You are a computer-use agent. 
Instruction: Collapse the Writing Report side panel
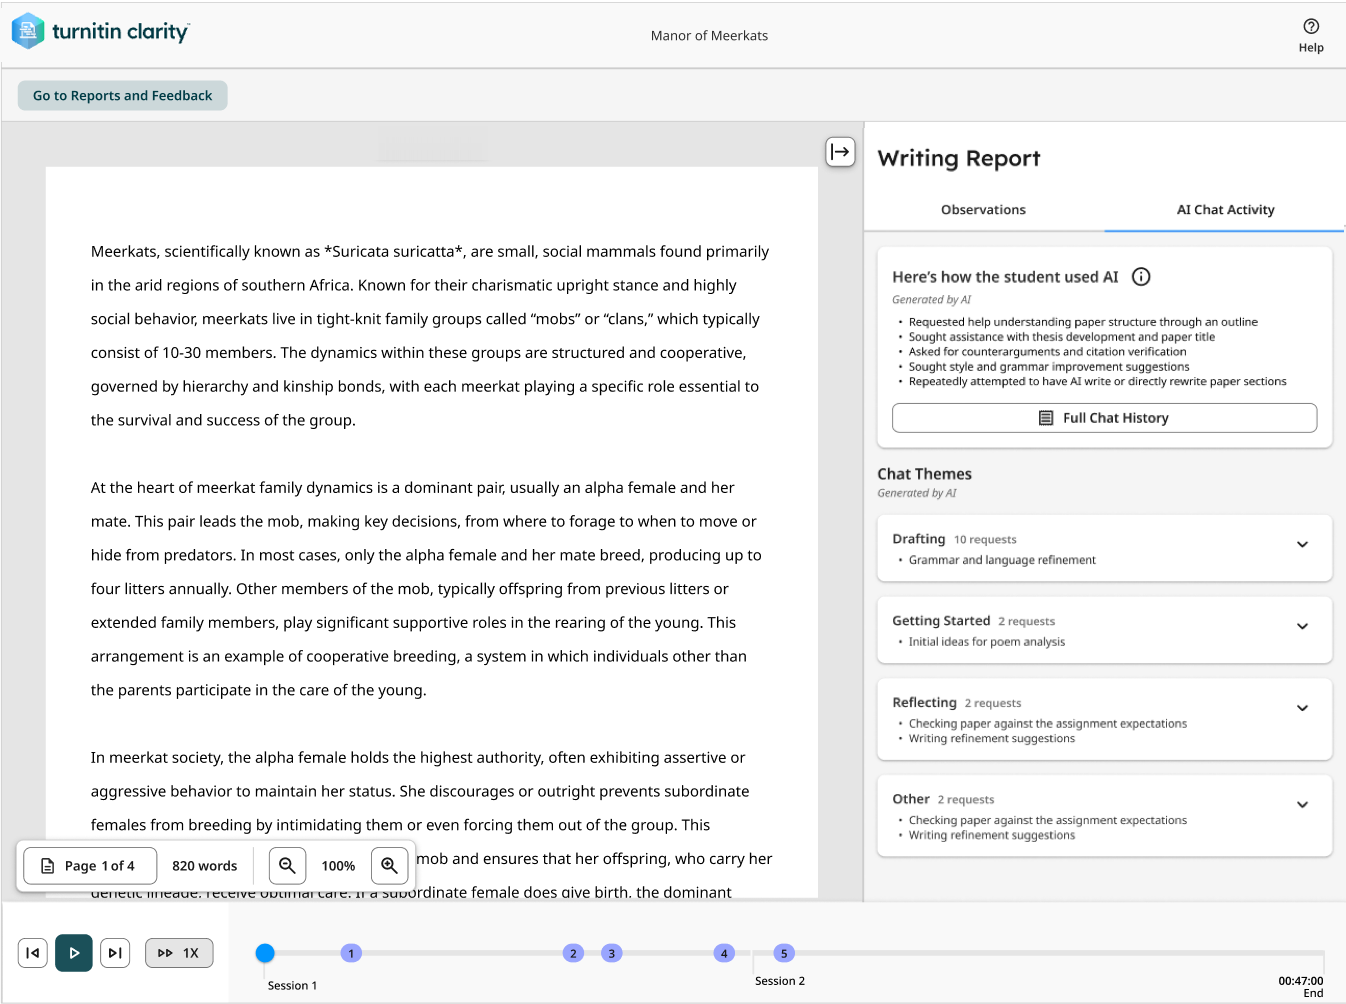point(841,152)
